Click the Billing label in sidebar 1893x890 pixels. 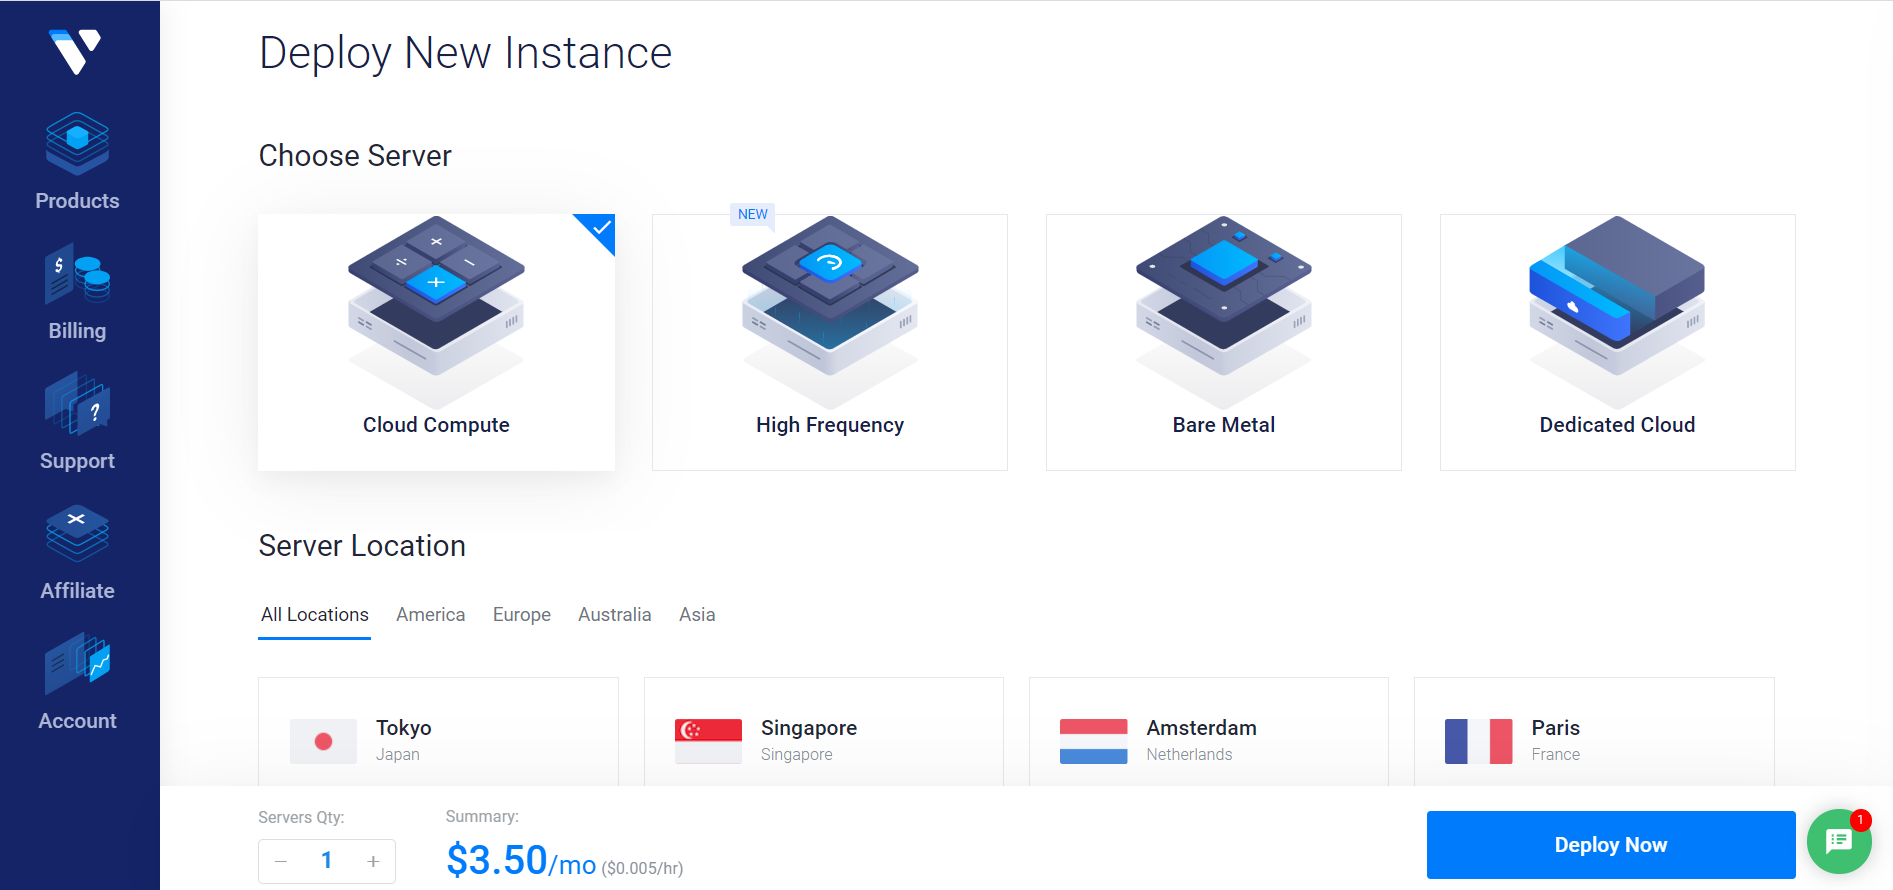(x=77, y=331)
